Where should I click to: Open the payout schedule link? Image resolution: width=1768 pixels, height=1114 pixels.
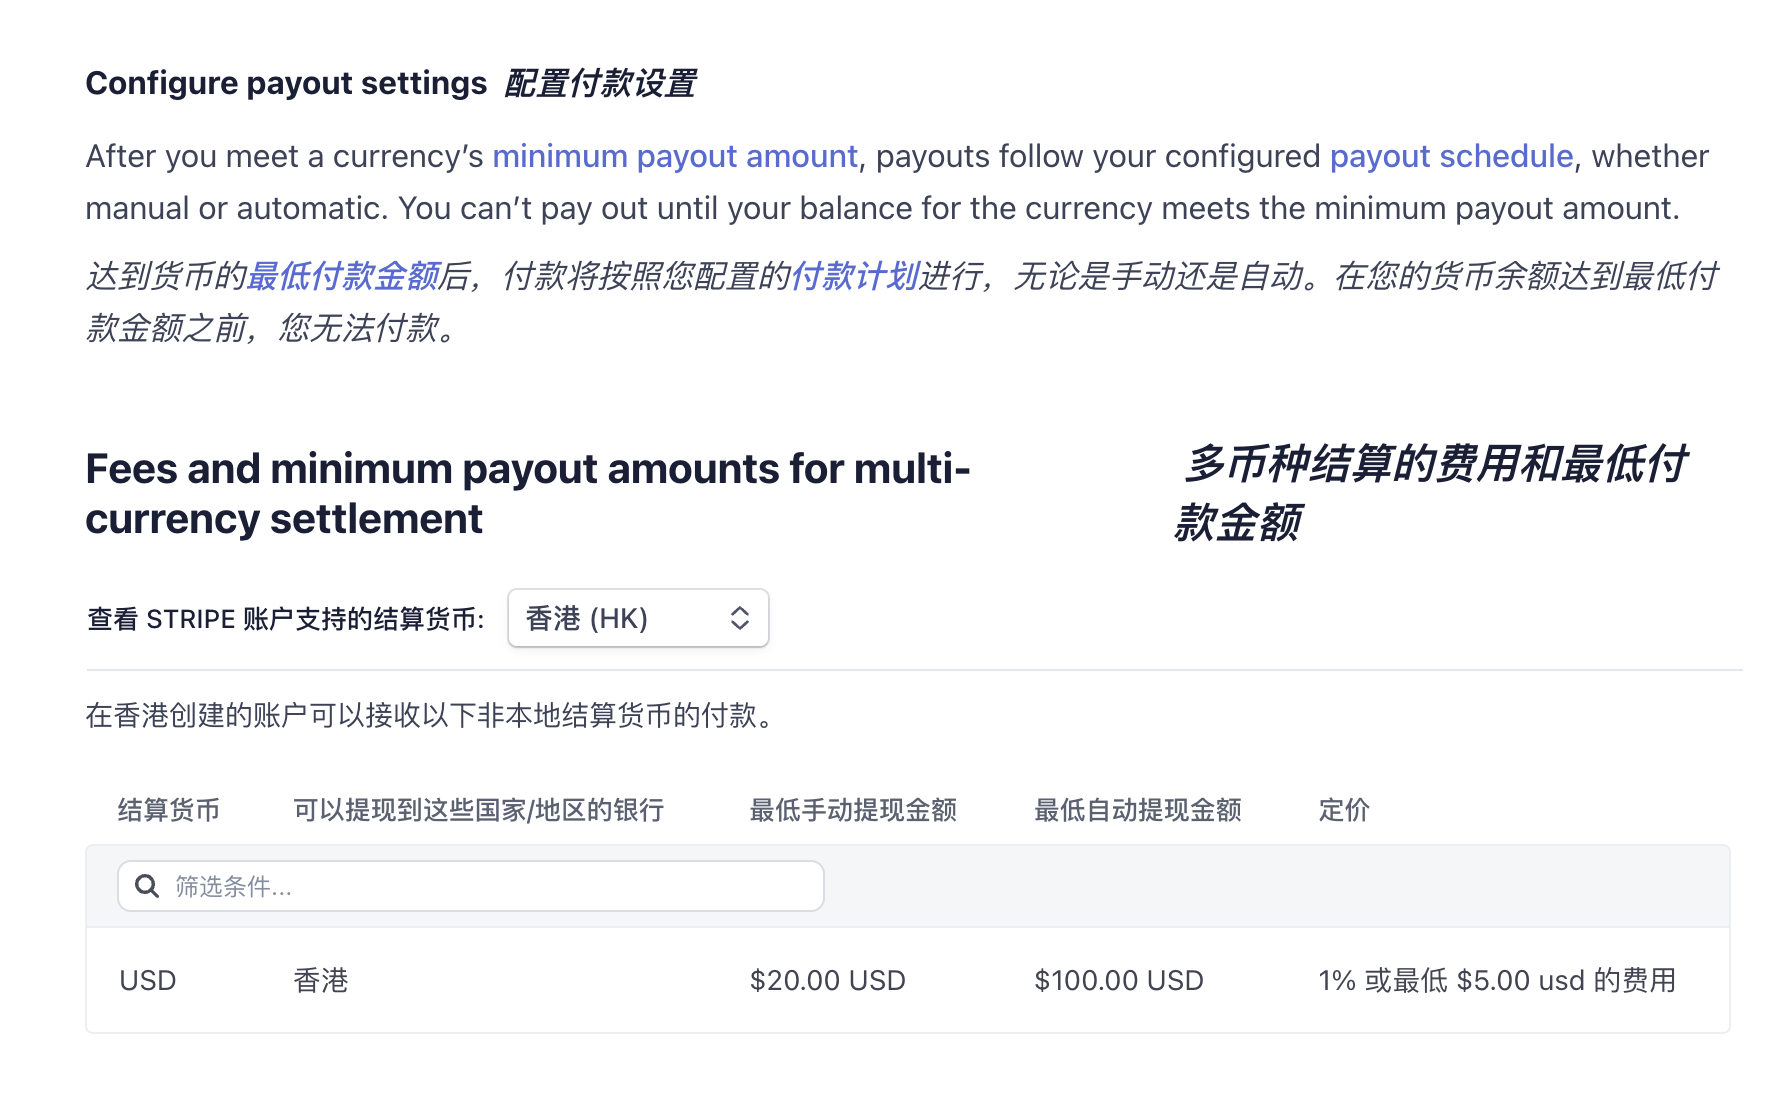[1451, 156]
